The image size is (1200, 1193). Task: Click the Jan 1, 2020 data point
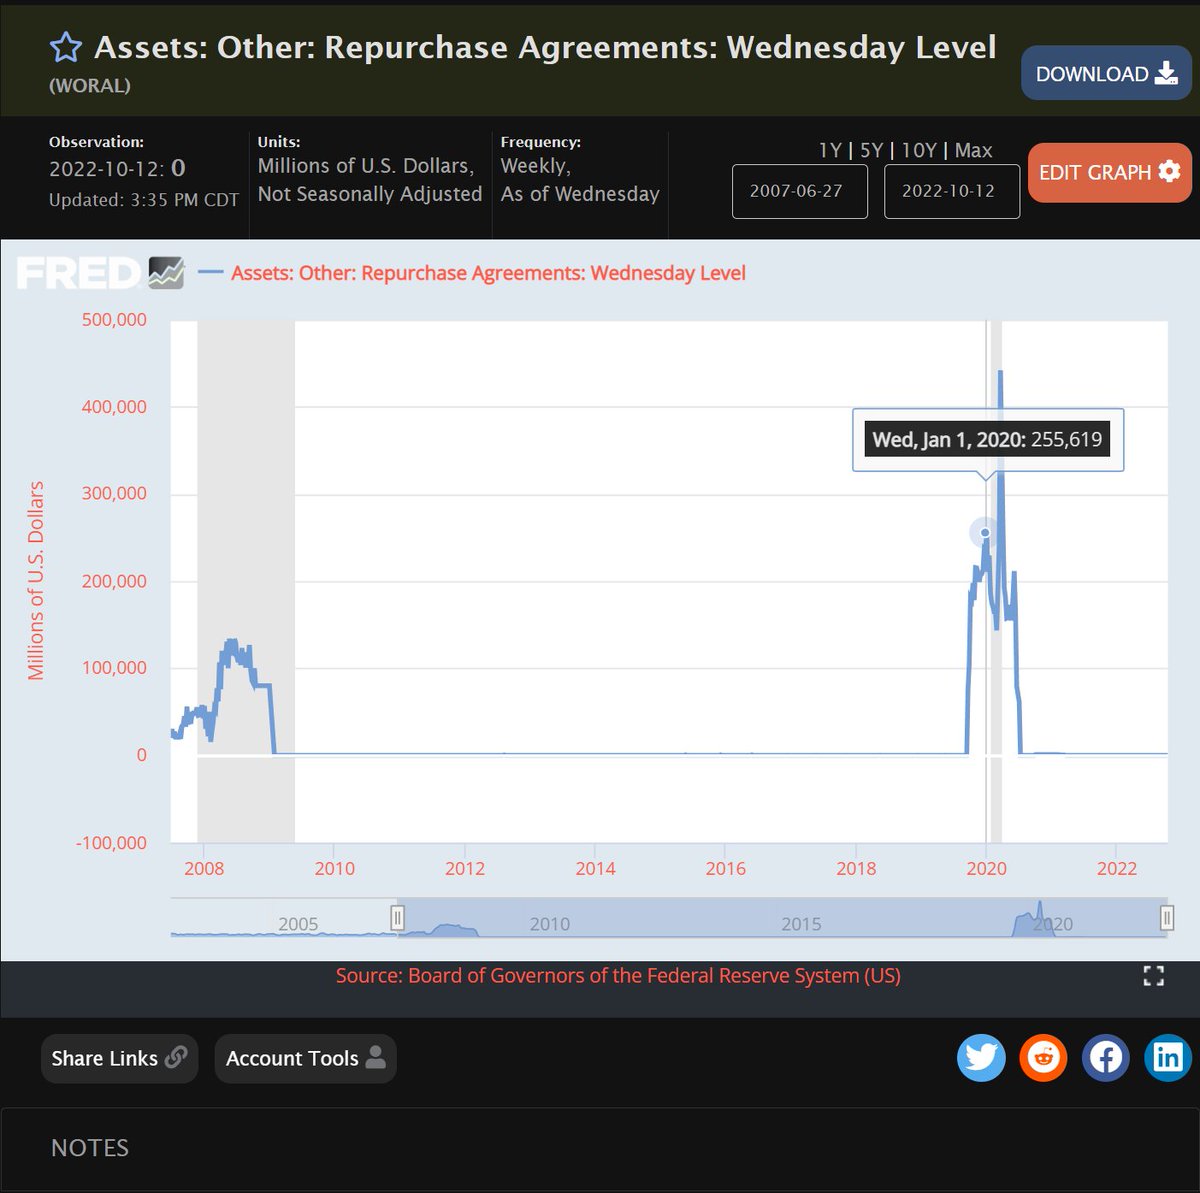pyautogui.click(x=985, y=533)
